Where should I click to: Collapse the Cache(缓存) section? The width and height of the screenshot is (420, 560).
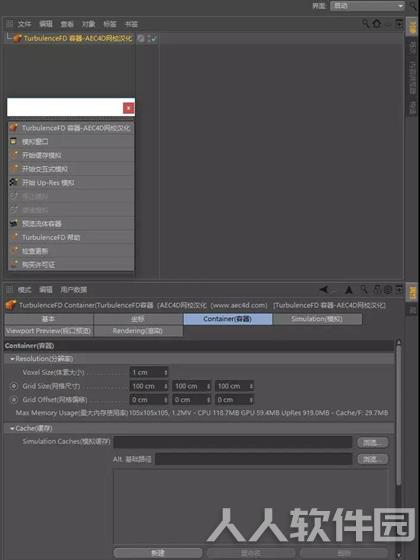pyautogui.click(x=12, y=428)
